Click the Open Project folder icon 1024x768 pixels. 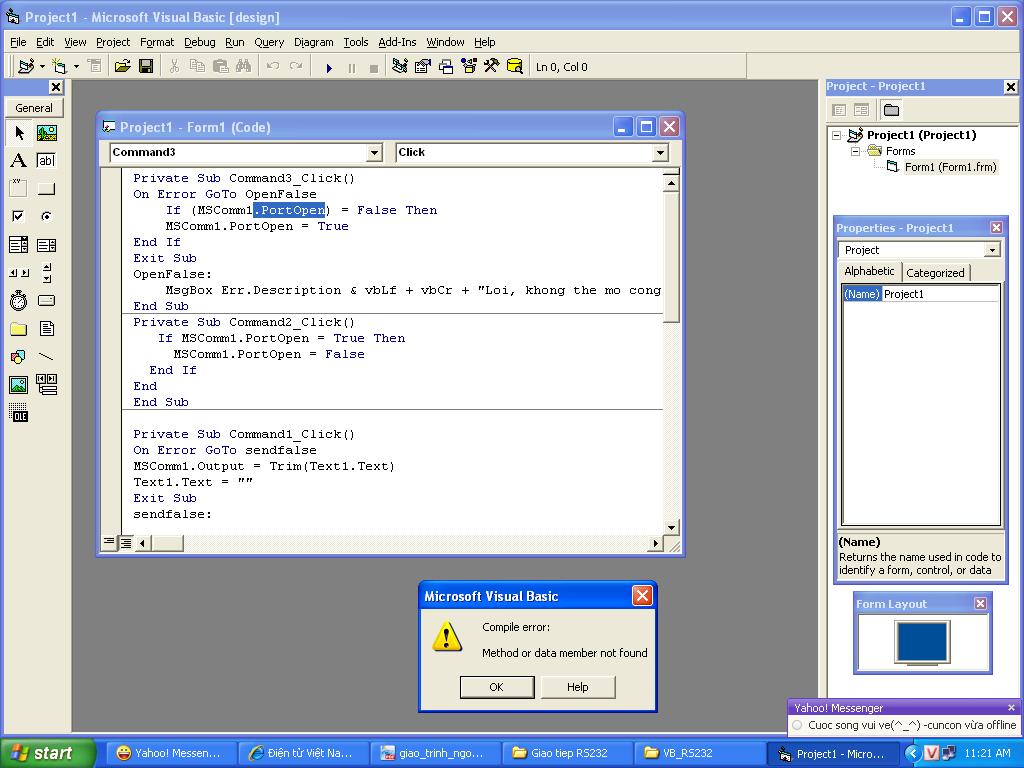[x=122, y=67]
